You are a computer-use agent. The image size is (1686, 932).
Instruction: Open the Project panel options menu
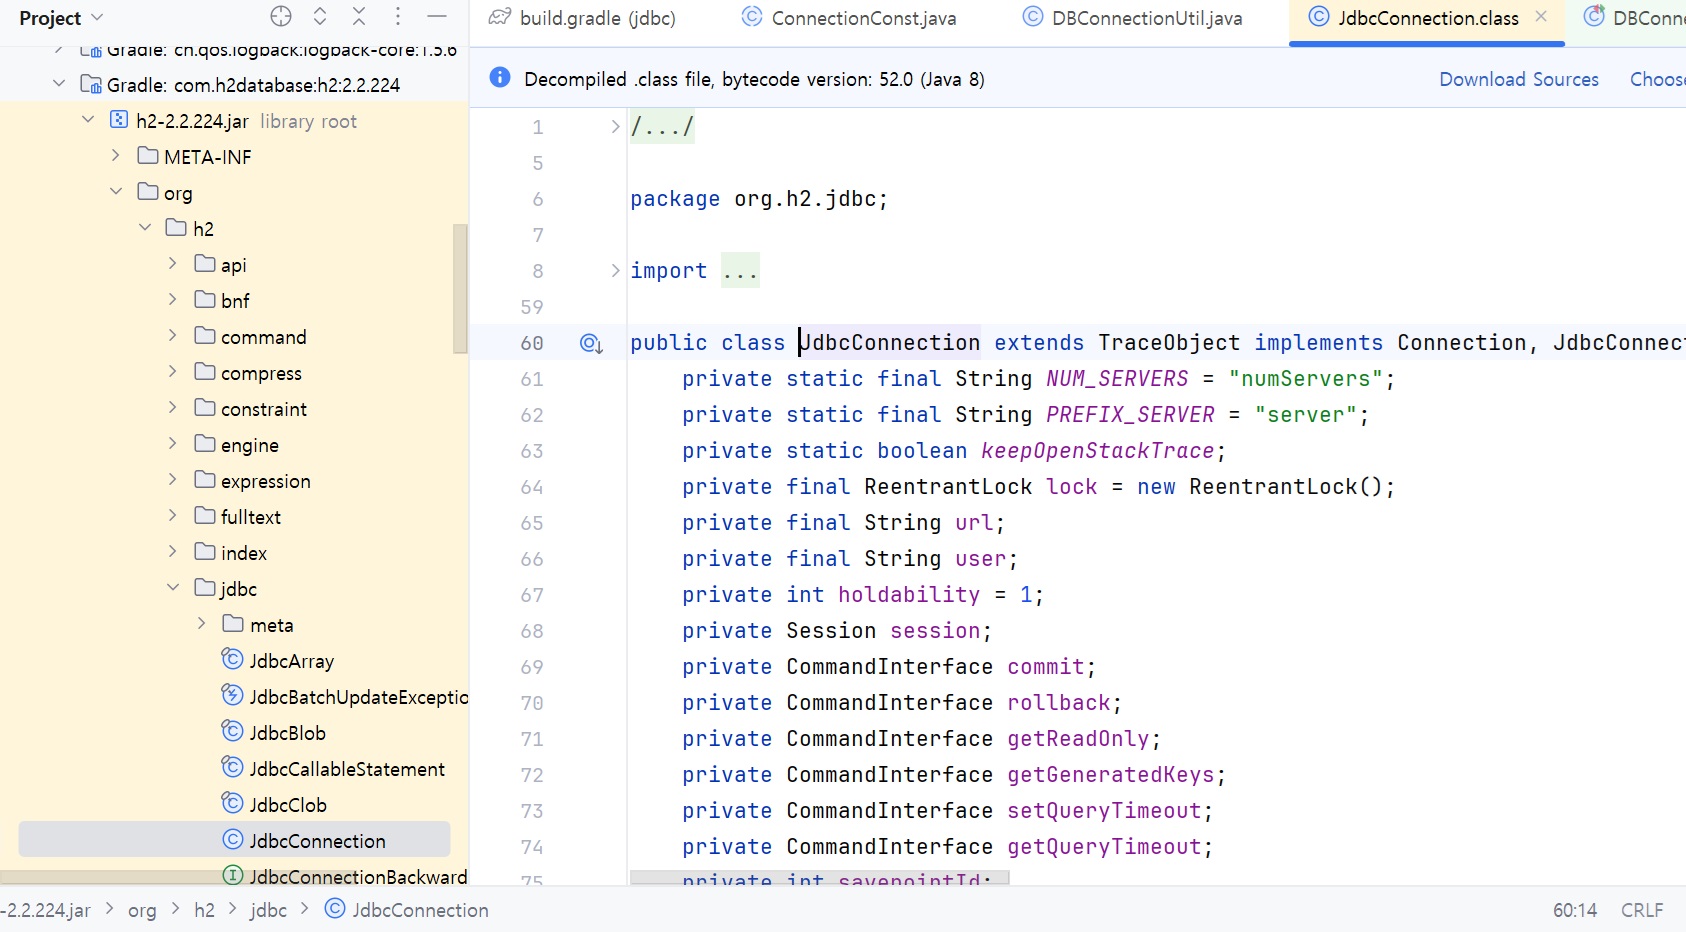398,17
